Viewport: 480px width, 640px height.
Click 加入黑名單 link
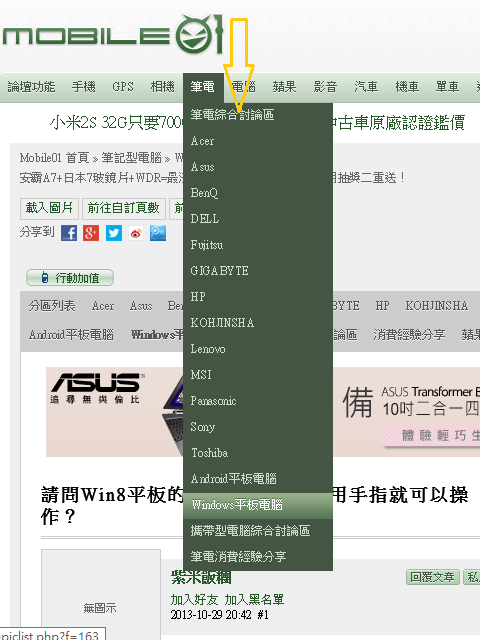click(254, 600)
